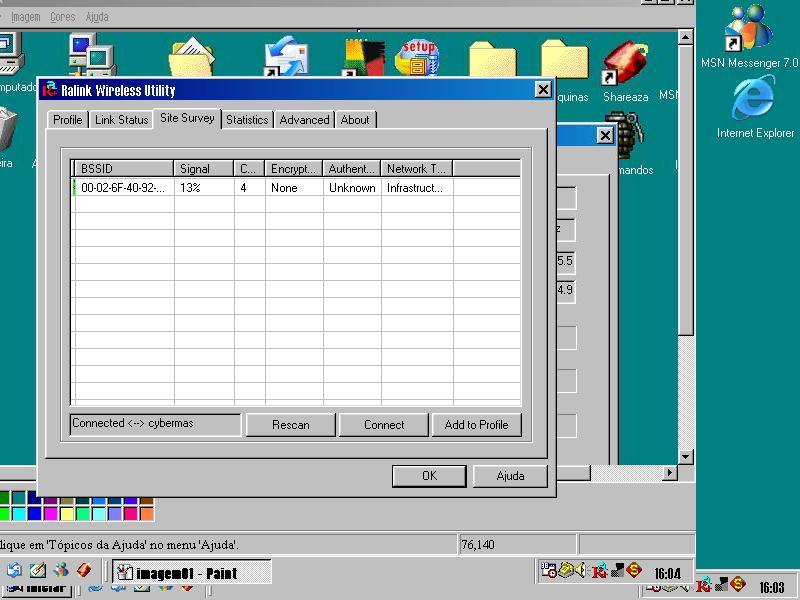Sort networks by the Signal column header
Image resolution: width=800 pixels, height=600 pixels.
click(204, 168)
